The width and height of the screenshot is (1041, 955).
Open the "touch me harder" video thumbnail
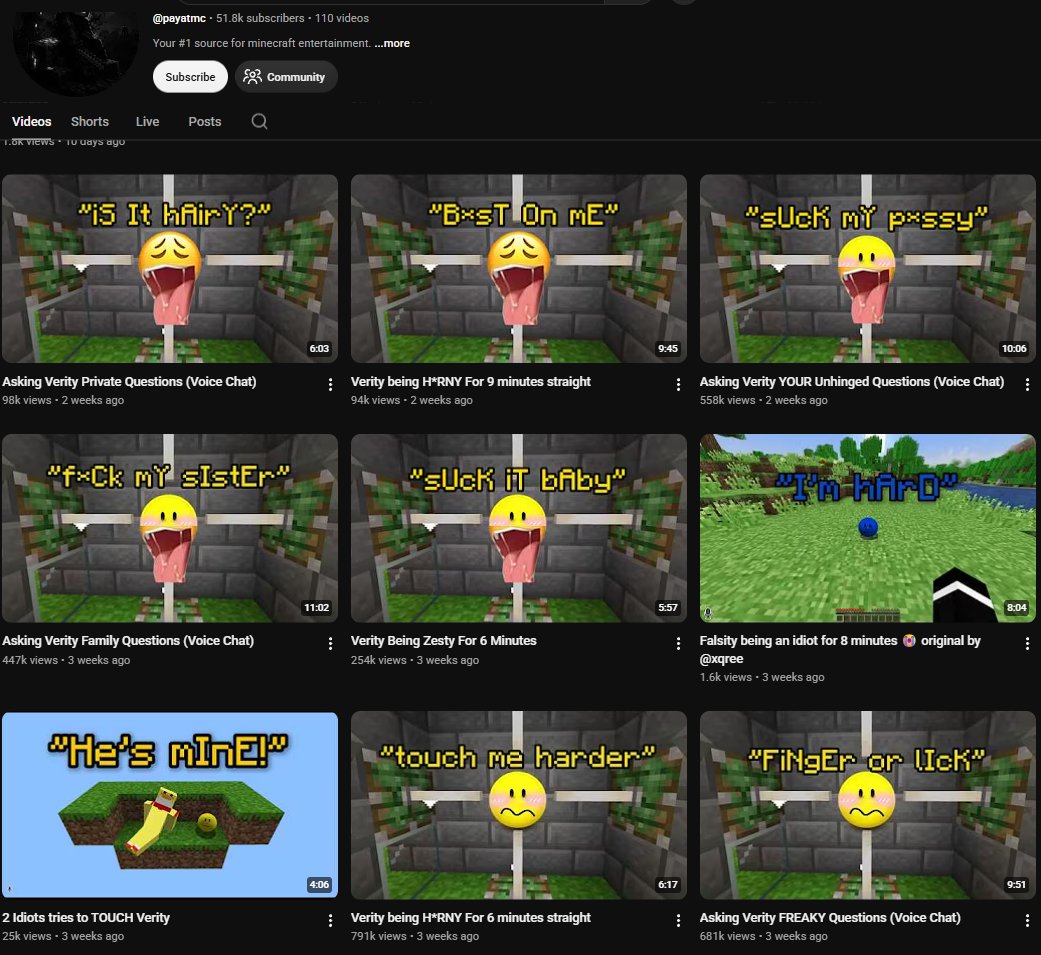519,805
